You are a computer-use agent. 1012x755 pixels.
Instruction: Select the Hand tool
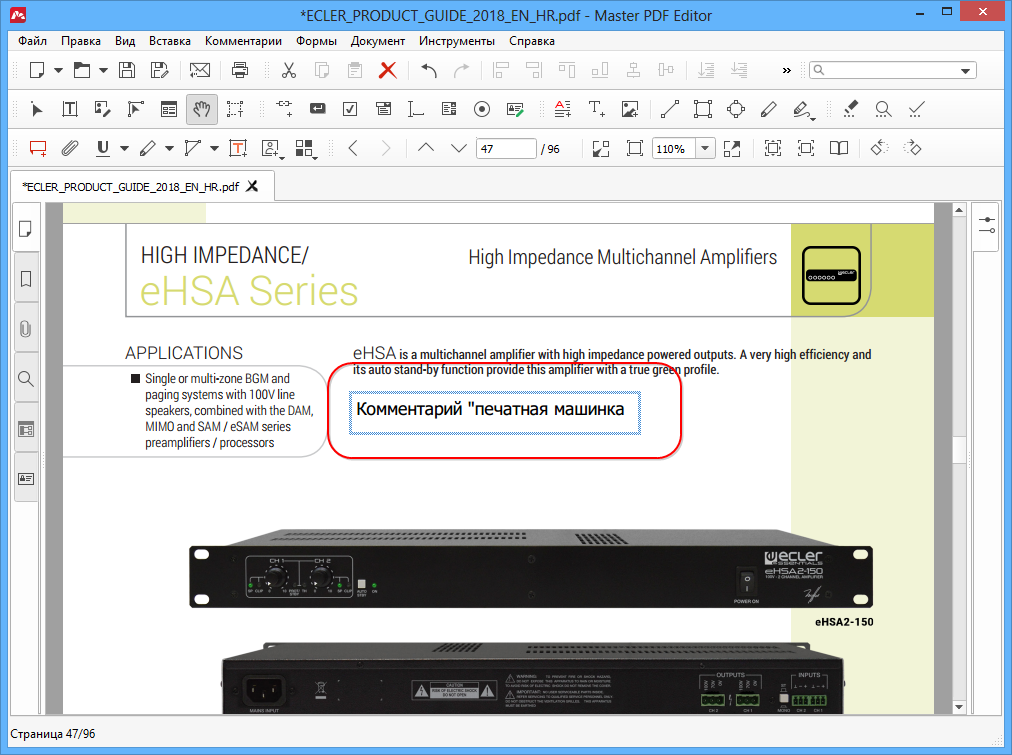[x=201, y=108]
